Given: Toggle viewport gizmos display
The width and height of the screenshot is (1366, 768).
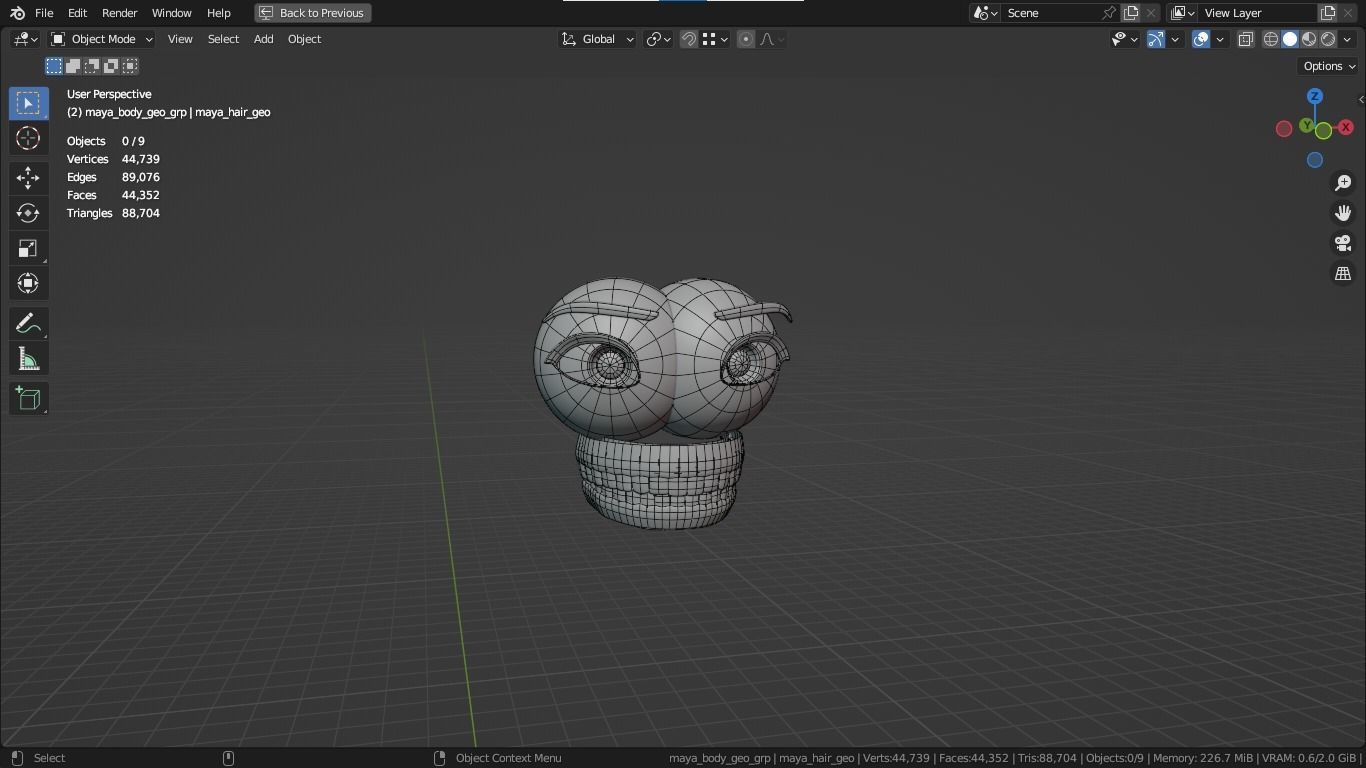Looking at the screenshot, I should point(1156,39).
